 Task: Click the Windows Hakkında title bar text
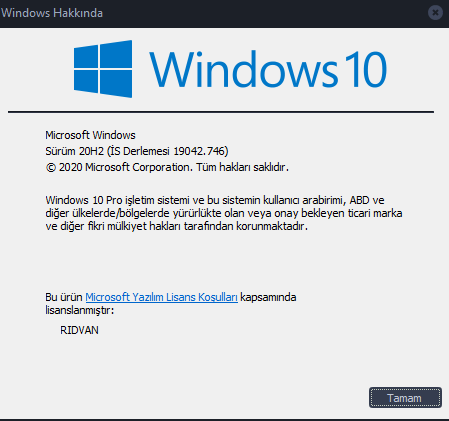[52, 13]
